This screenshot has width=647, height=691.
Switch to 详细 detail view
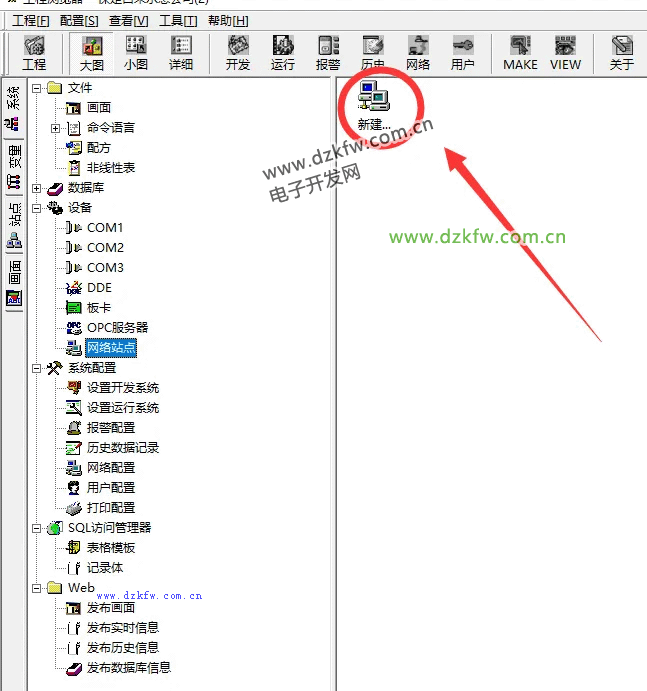pyautogui.click(x=181, y=52)
